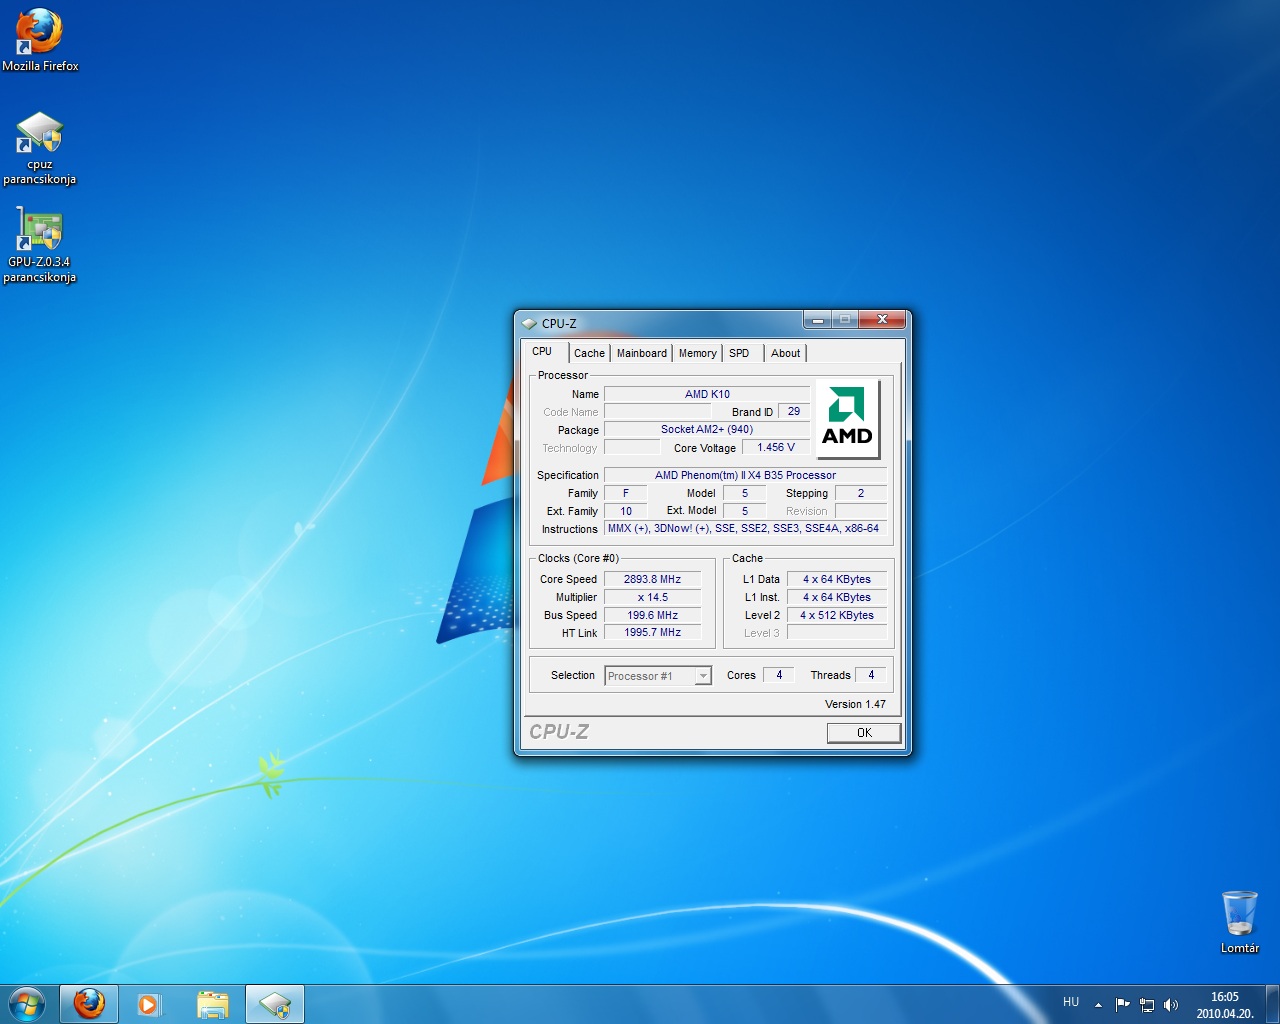Click the OK button in CPU-Z

pyautogui.click(x=864, y=733)
